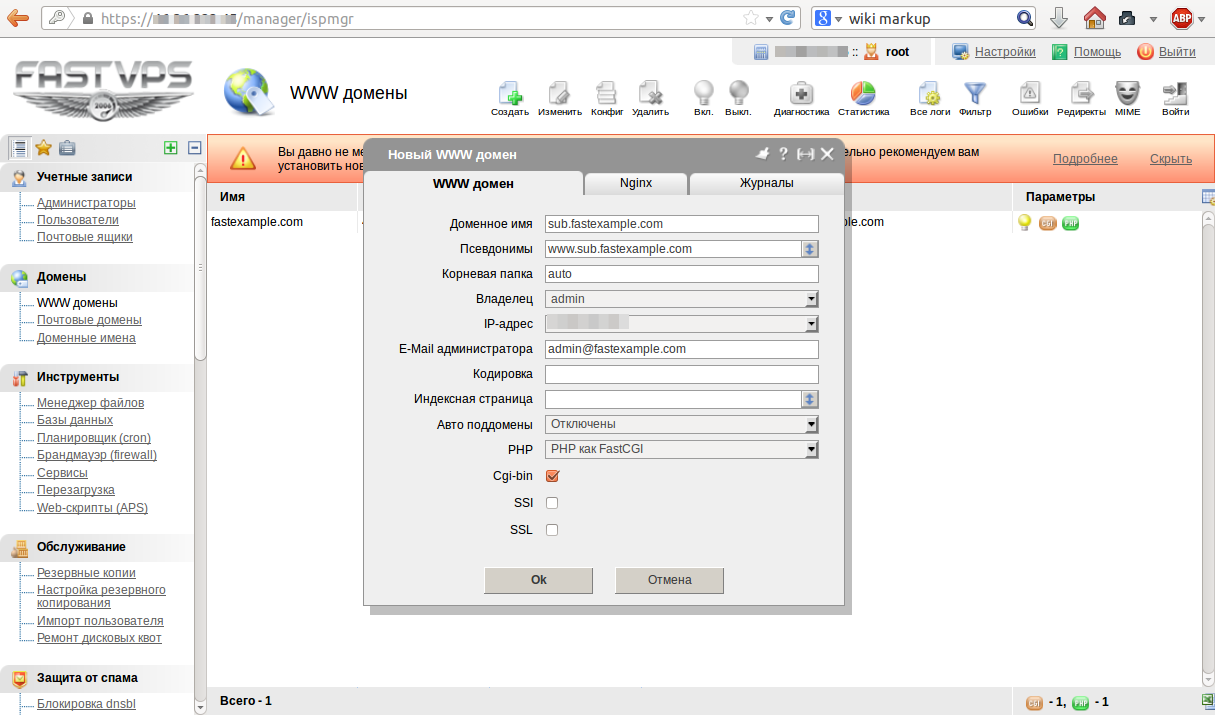Open the Статистика pie chart icon

click(864, 93)
